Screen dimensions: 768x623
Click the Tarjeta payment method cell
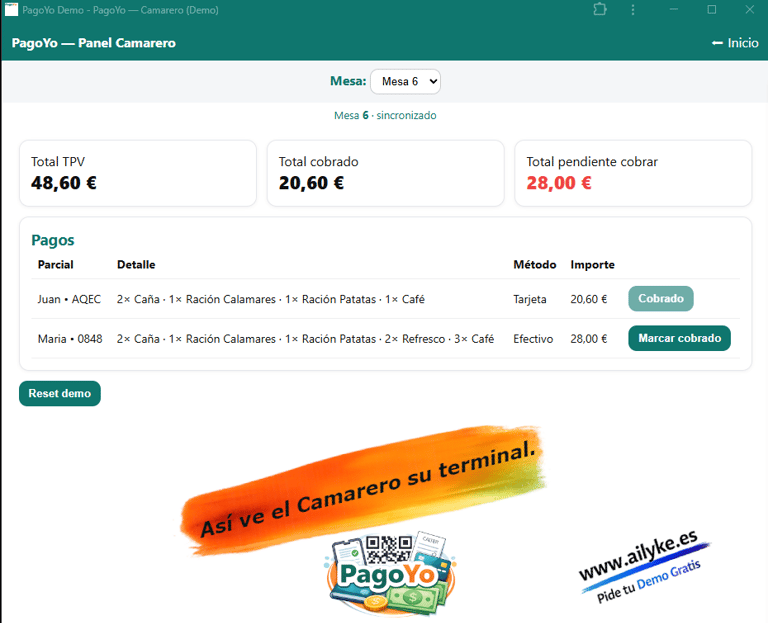pyautogui.click(x=529, y=299)
